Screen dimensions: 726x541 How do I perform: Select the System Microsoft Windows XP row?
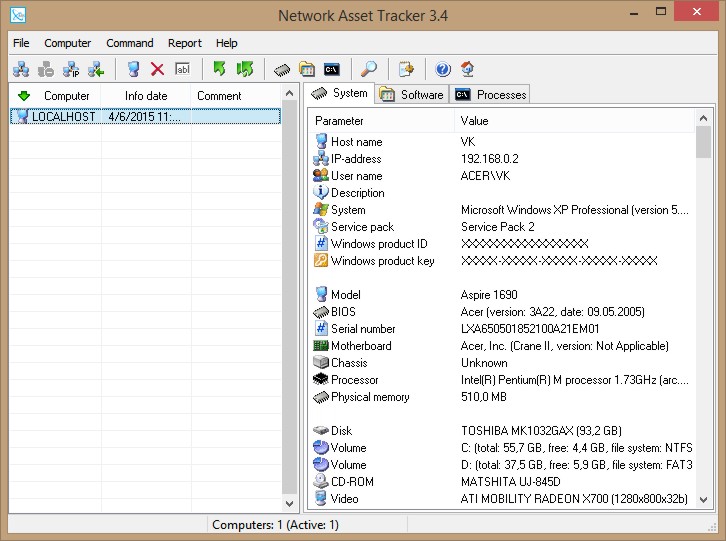click(x=502, y=210)
